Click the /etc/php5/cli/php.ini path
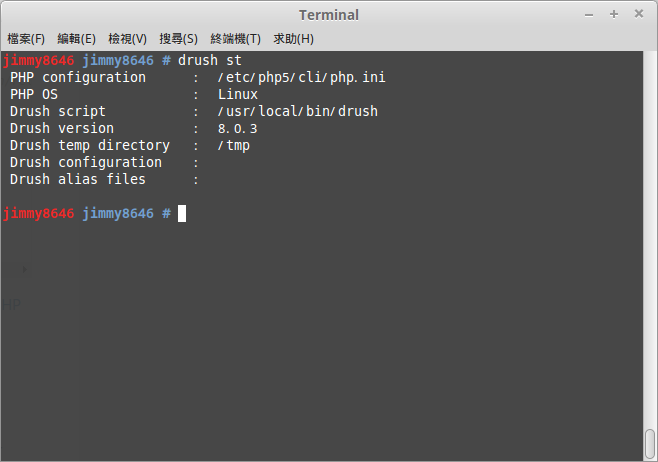 coord(301,78)
